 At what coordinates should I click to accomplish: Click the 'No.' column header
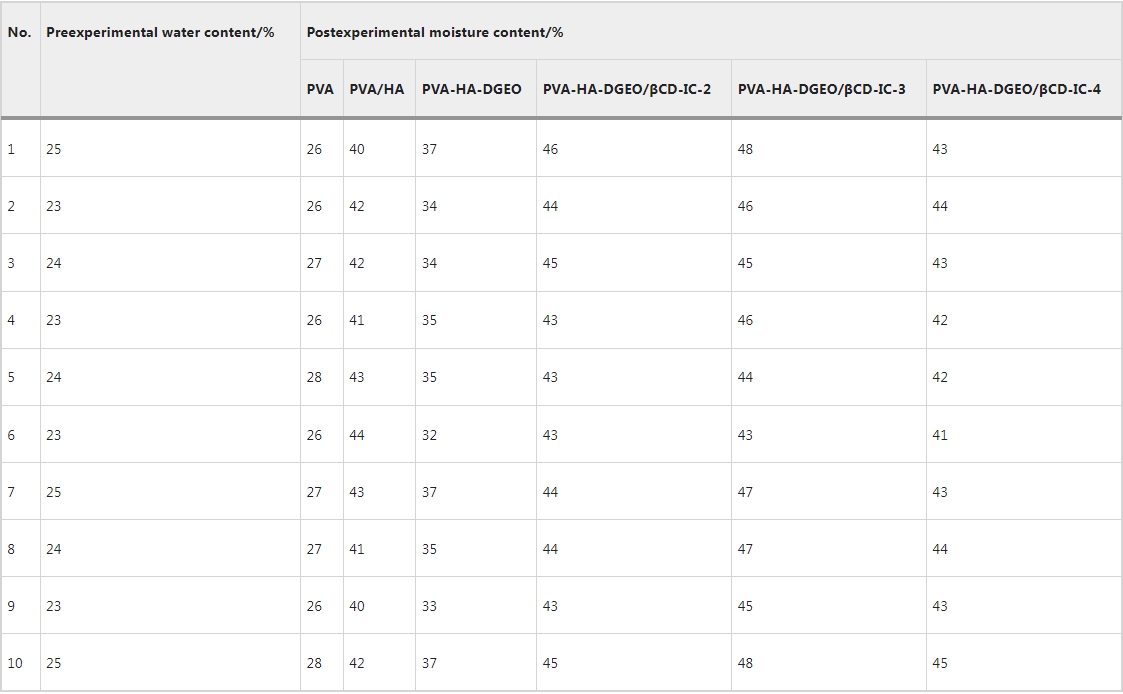pos(19,32)
